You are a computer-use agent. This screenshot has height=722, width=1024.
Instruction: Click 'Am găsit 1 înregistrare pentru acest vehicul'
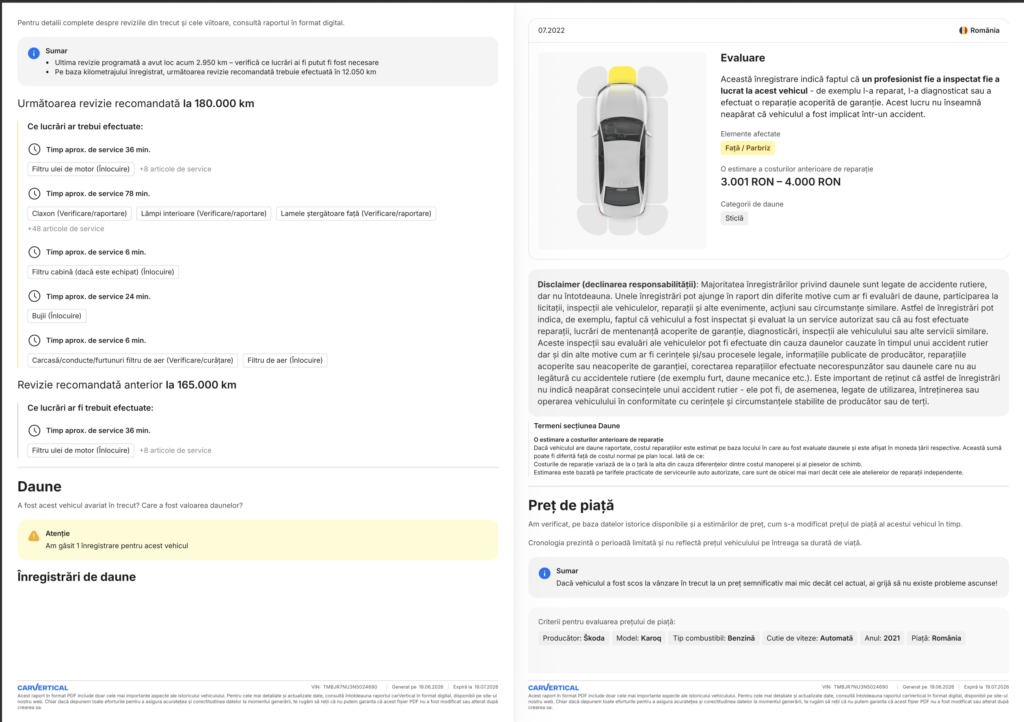point(117,546)
